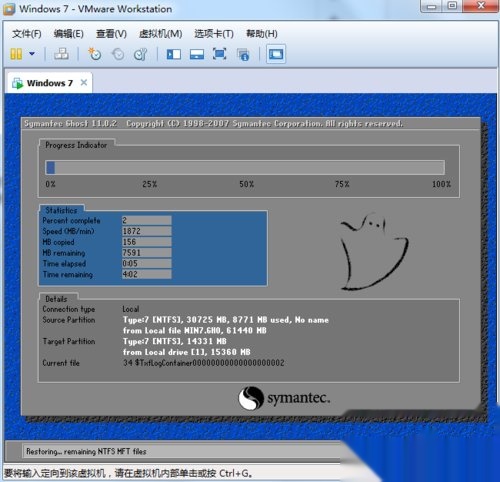Click the Symantec logo in Ghost window
Screen dimensions: 500x482
click(x=284, y=398)
